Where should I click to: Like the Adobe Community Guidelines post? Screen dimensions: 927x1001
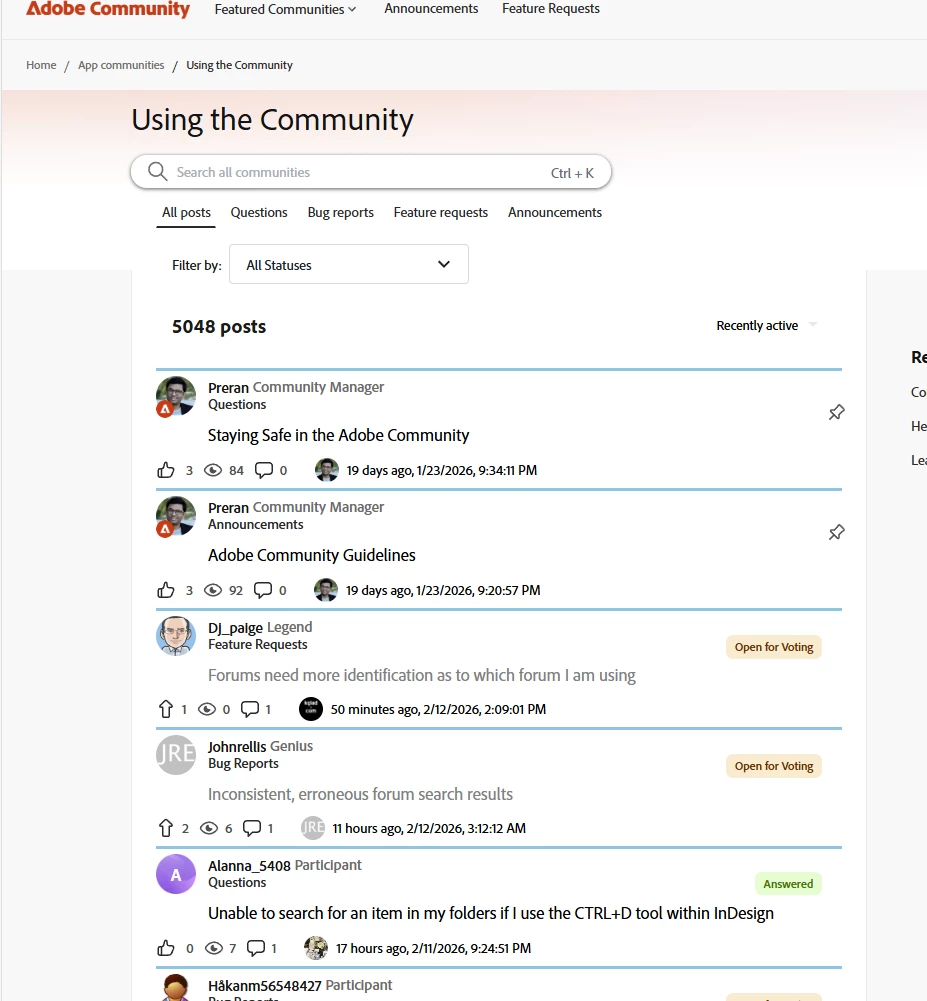click(166, 591)
